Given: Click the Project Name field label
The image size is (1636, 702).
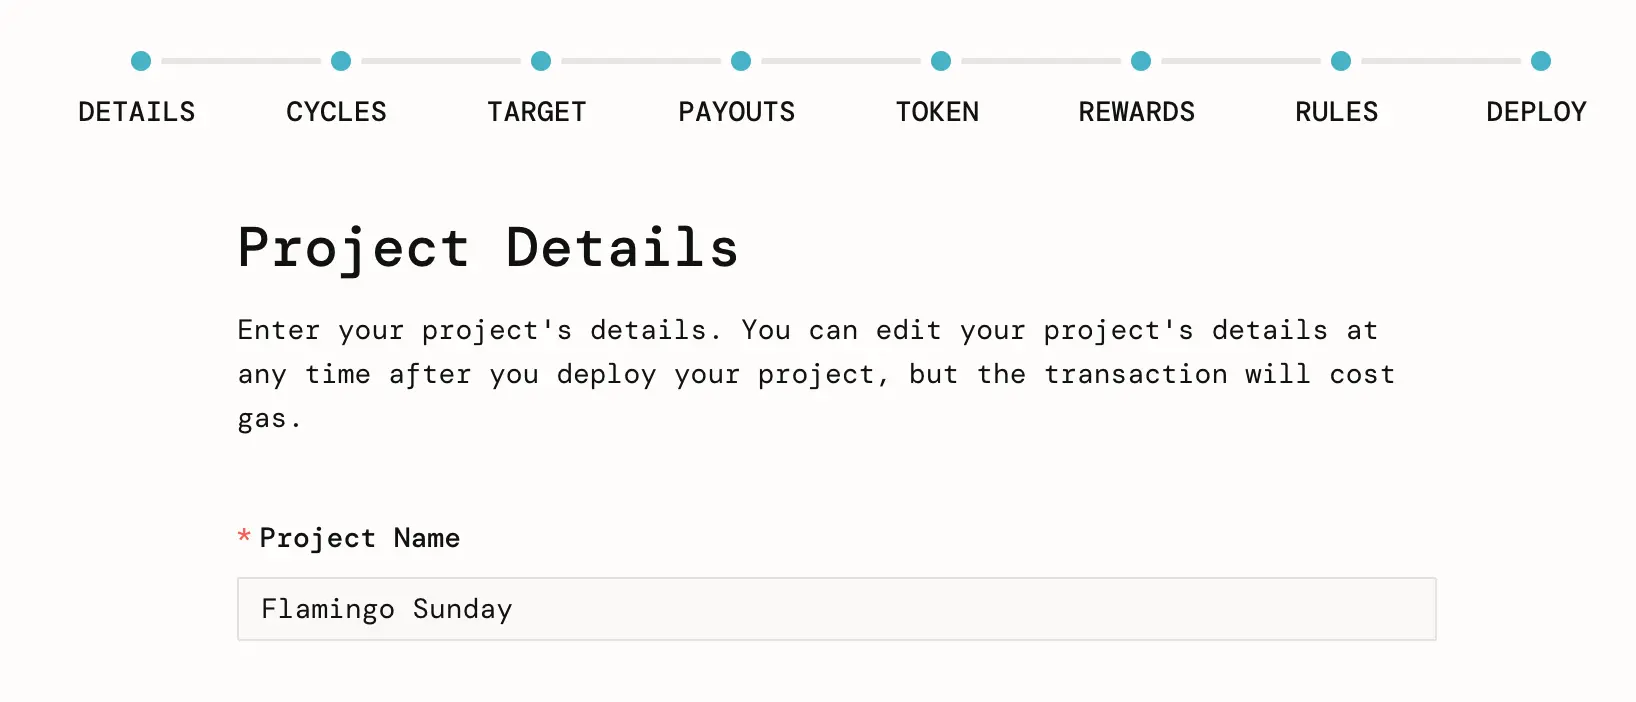Looking at the screenshot, I should (x=359, y=538).
